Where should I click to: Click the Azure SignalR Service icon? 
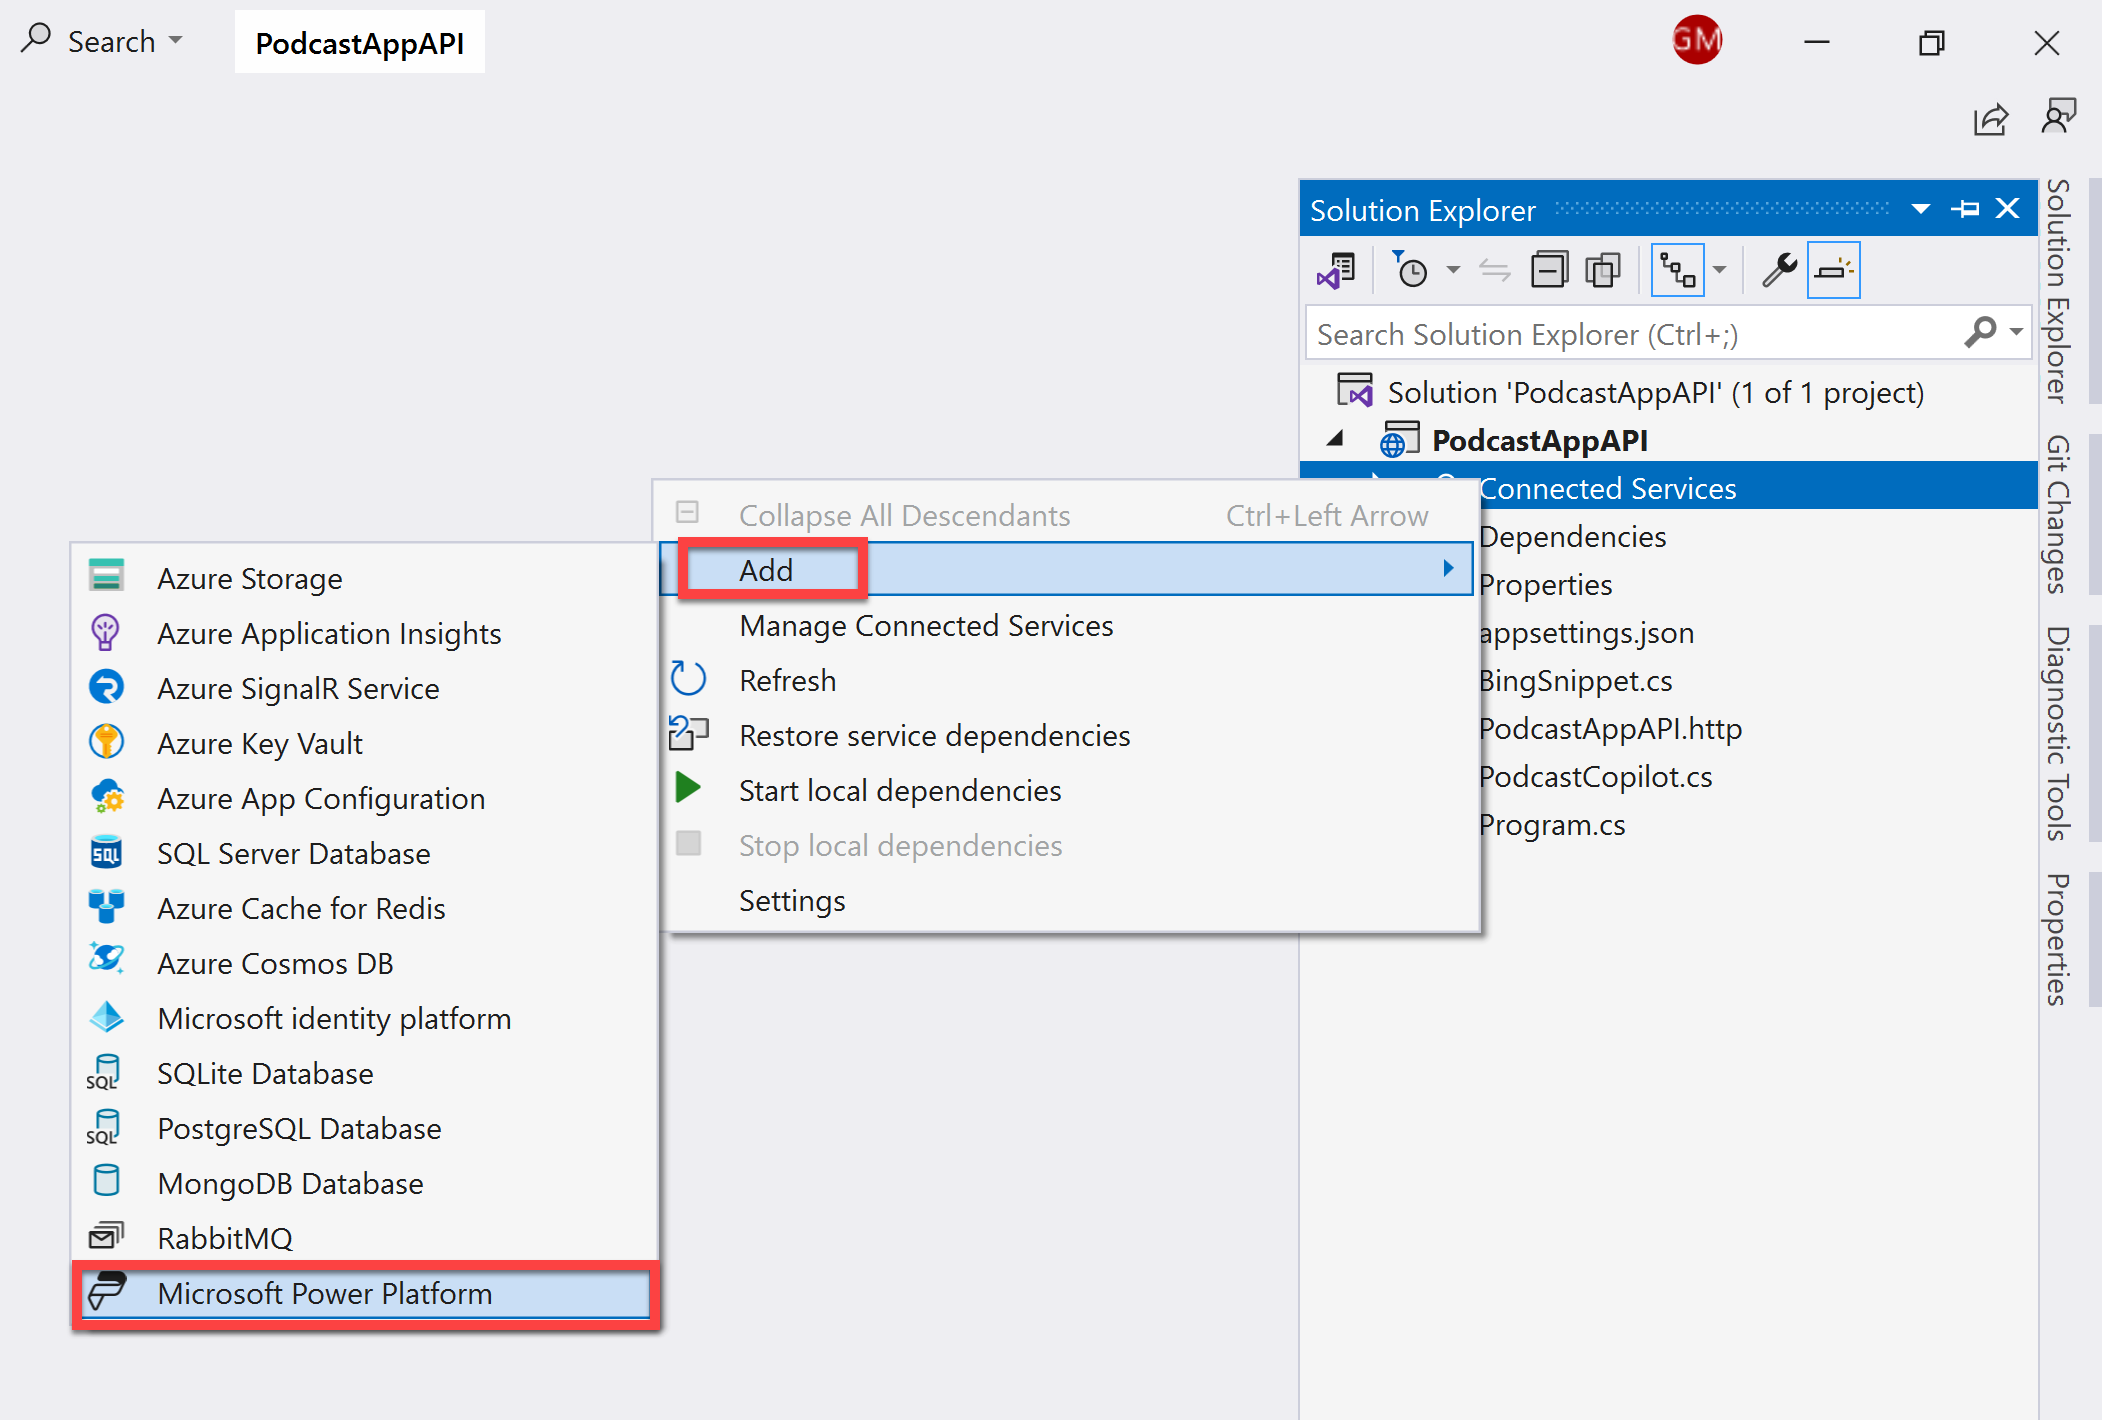point(106,687)
